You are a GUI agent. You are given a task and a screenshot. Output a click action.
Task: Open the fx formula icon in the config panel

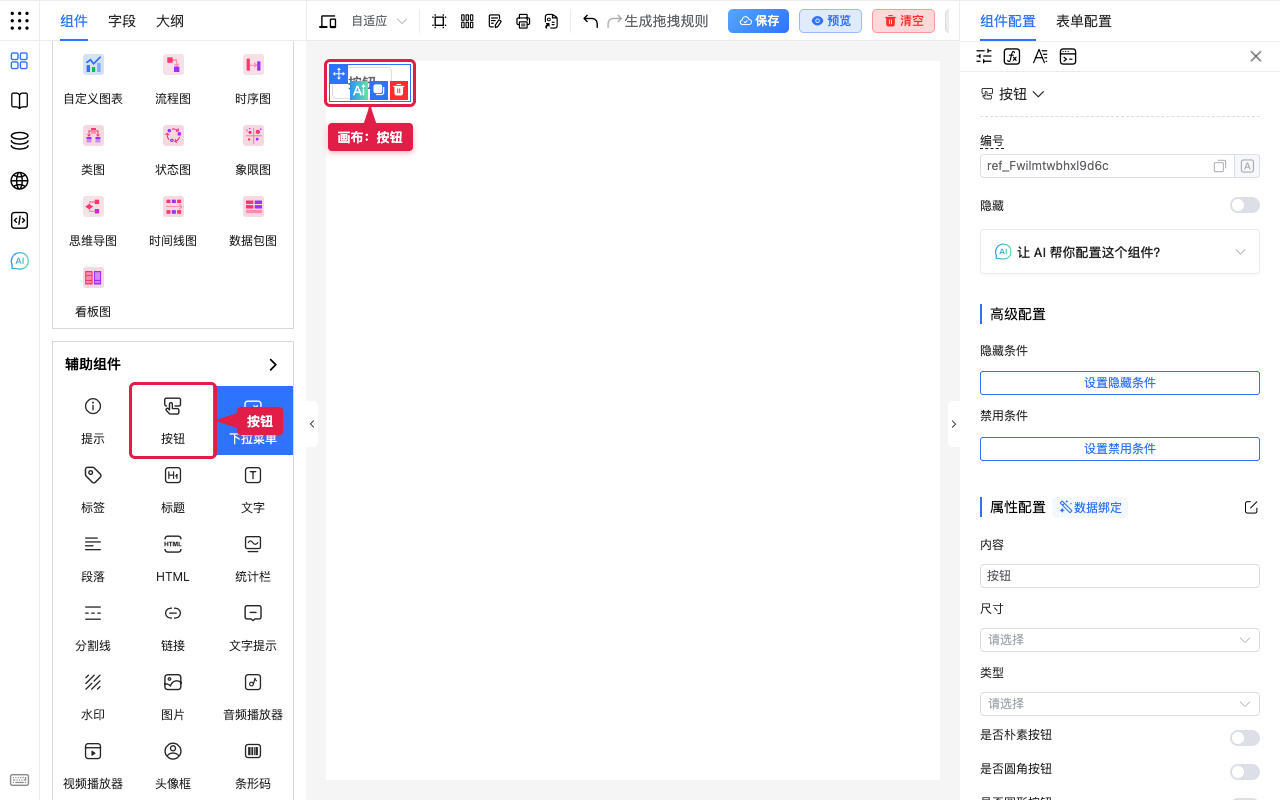(x=1012, y=56)
